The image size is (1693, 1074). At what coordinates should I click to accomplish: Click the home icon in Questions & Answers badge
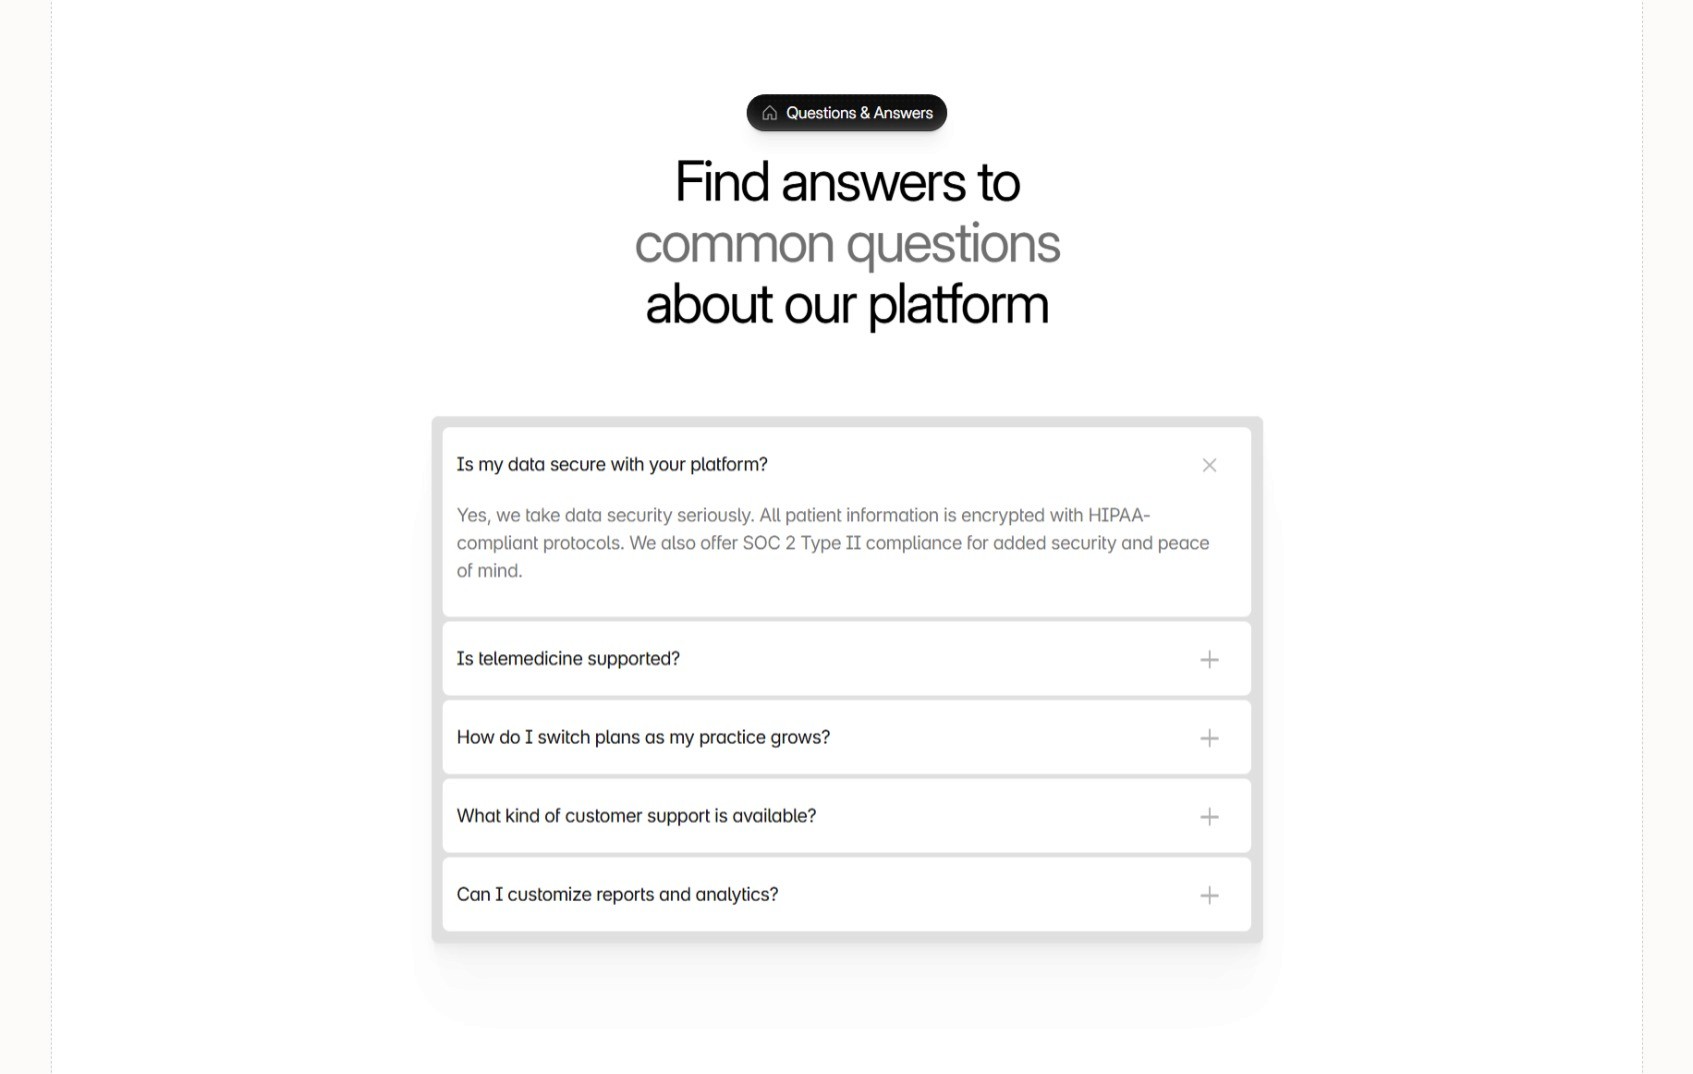coord(769,113)
